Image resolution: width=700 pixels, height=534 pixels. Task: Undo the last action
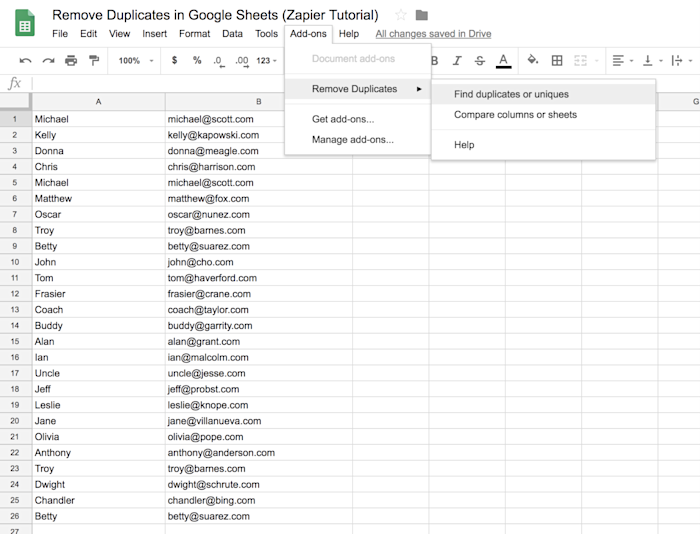pyautogui.click(x=25, y=60)
